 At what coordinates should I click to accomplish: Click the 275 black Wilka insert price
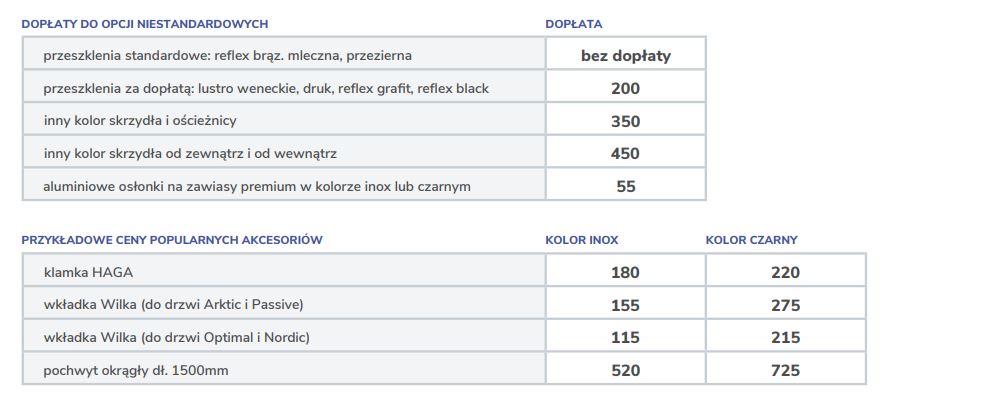(785, 304)
